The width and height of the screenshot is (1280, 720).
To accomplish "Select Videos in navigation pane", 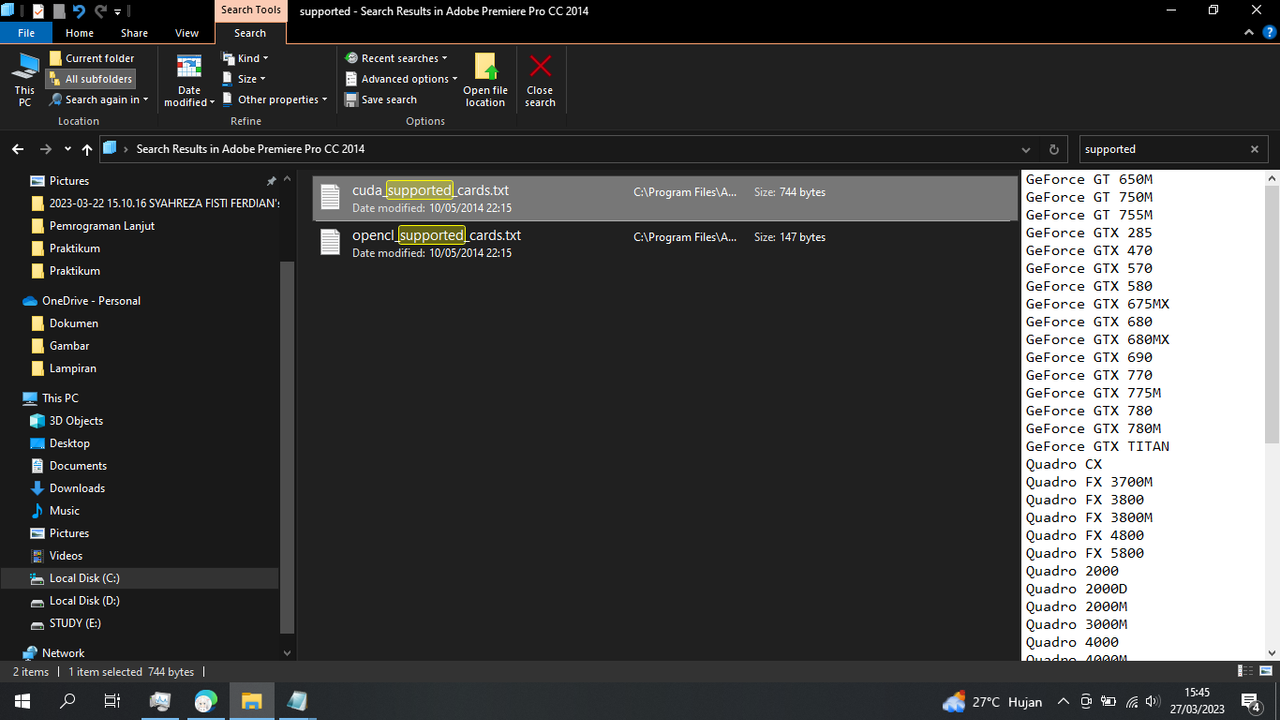I will (66, 556).
